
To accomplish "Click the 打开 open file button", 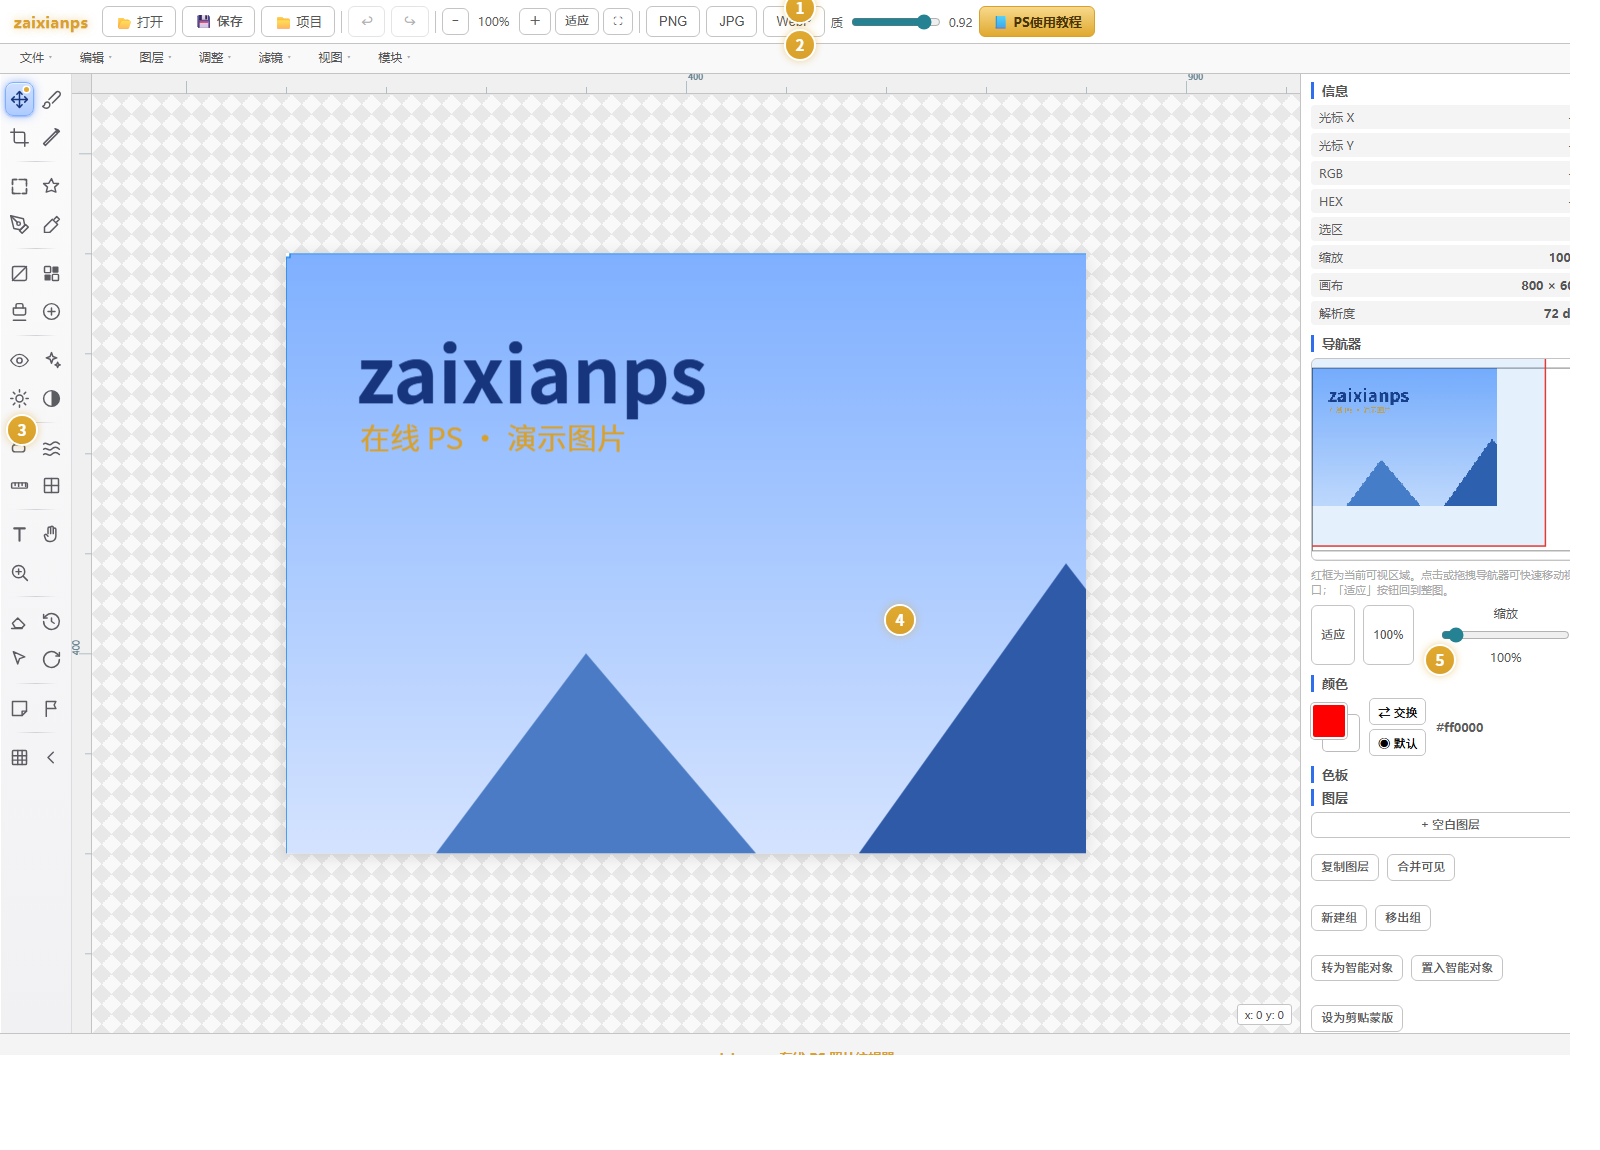I will pyautogui.click(x=139, y=21).
